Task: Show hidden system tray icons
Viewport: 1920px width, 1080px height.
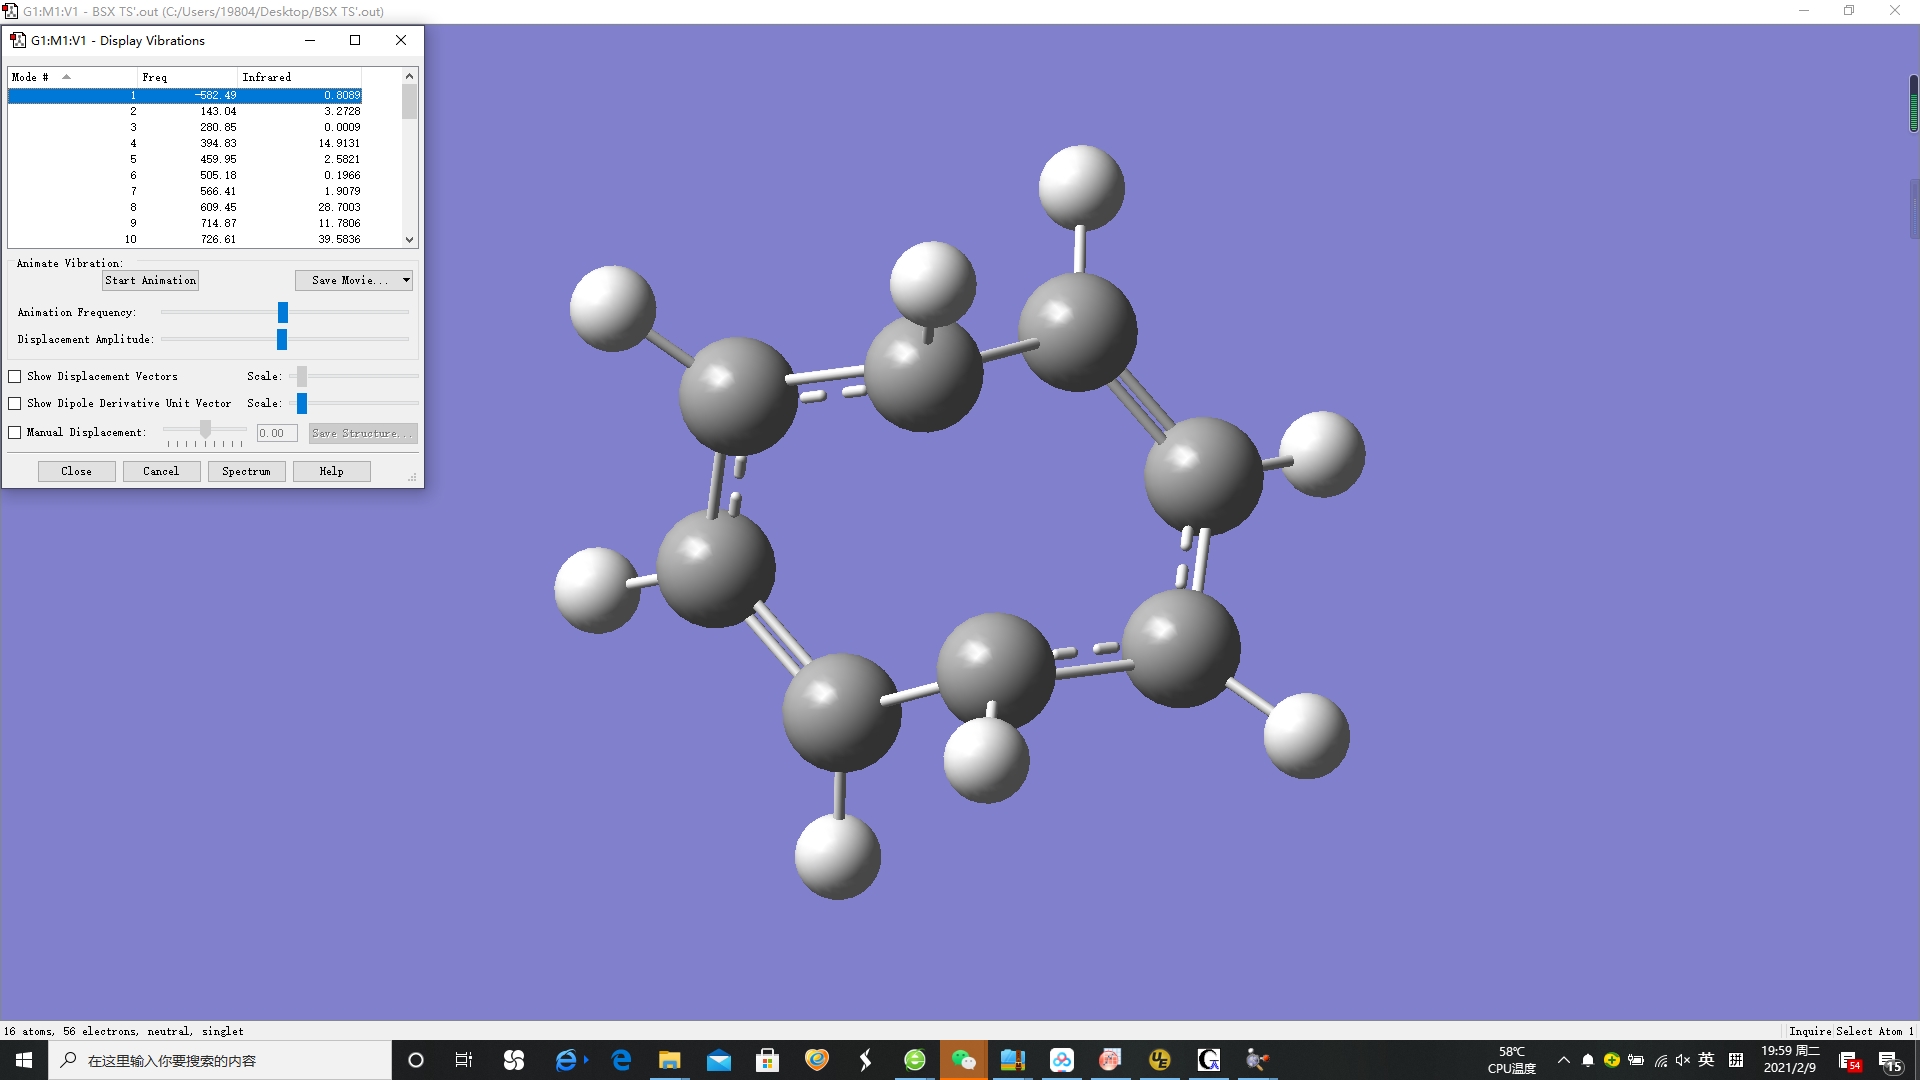Action: 1564,1060
